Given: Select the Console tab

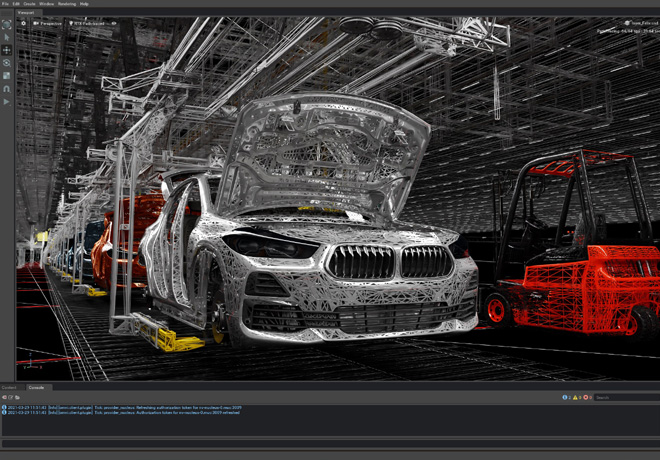Looking at the screenshot, I should point(35,387).
